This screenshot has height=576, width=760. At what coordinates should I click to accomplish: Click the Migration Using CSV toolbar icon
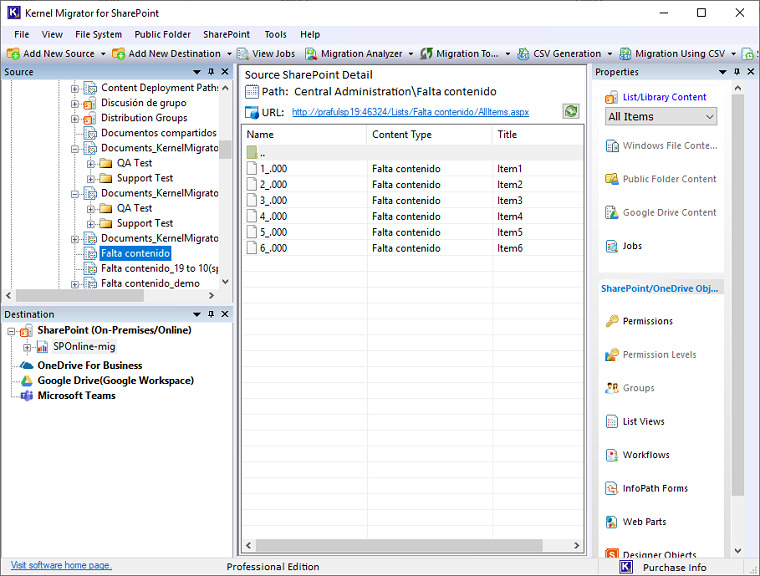[x=625, y=54]
